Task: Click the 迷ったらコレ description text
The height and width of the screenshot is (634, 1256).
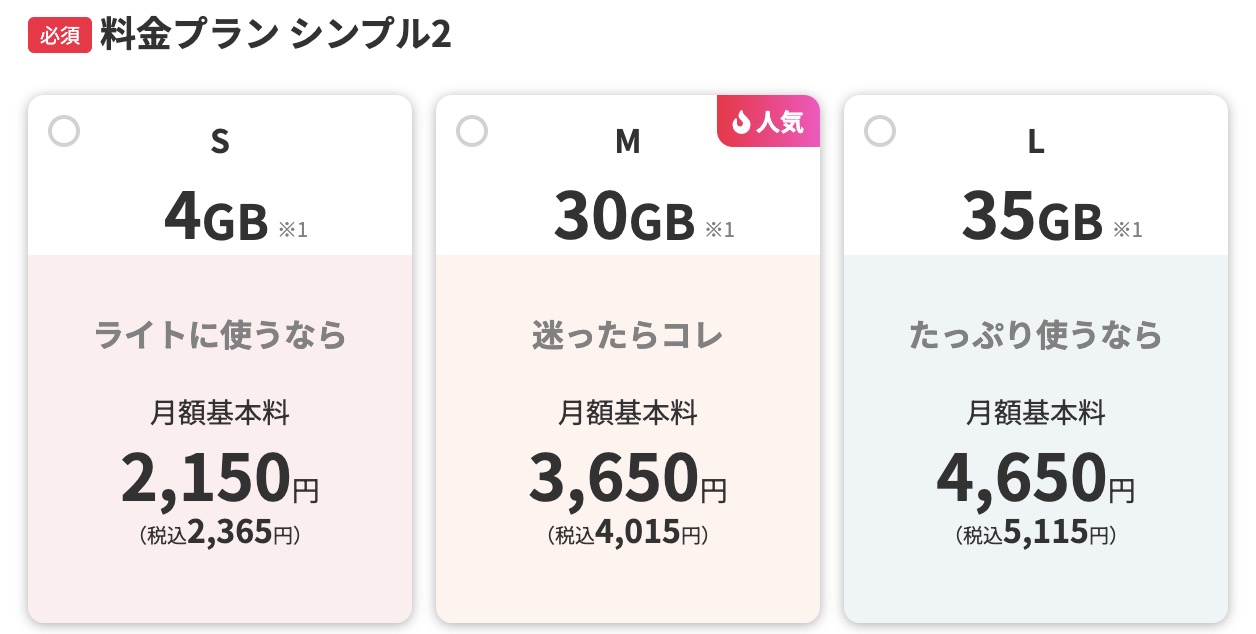Action: click(x=627, y=335)
